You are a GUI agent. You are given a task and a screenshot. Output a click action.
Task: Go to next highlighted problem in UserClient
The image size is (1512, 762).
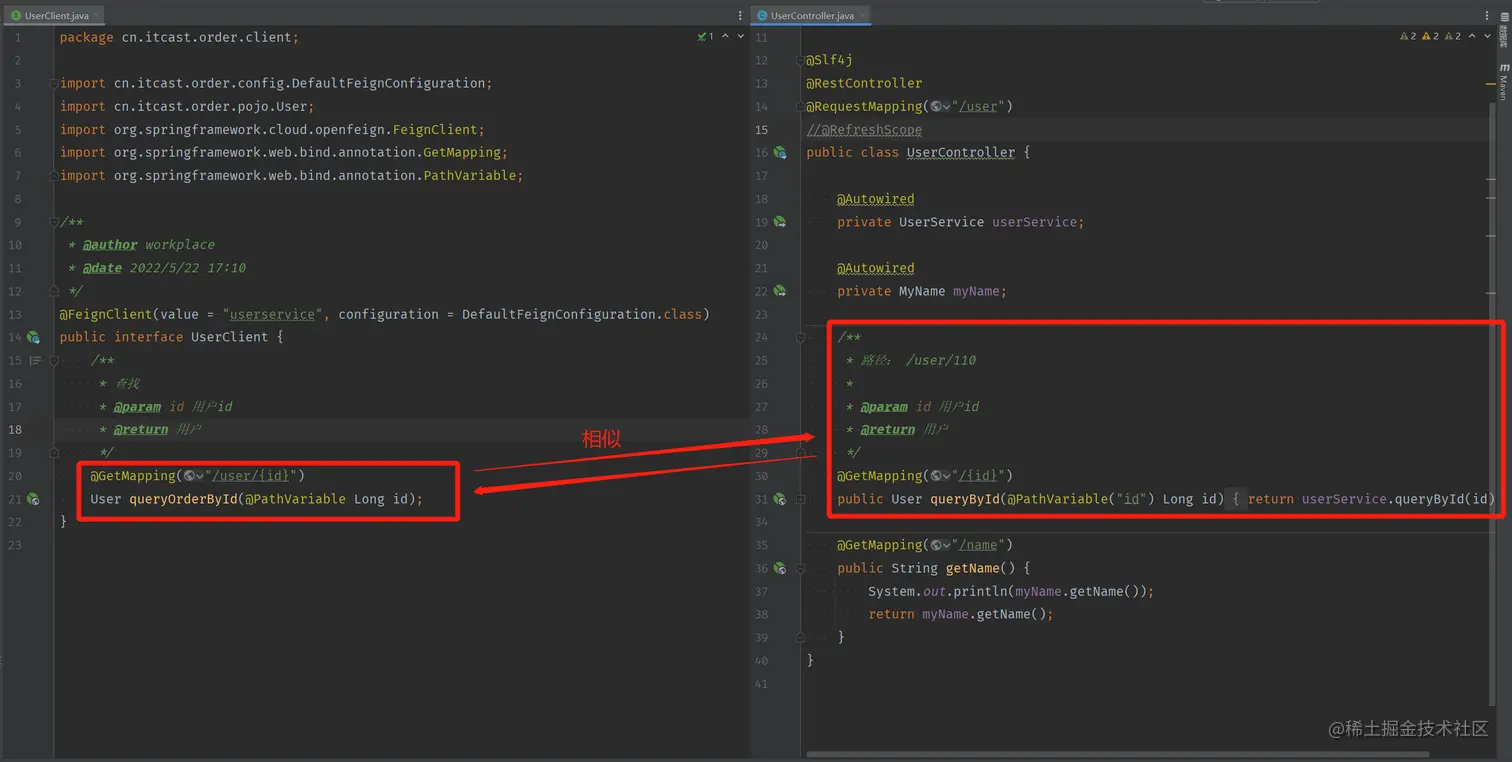pyautogui.click(x=740, y=37)
